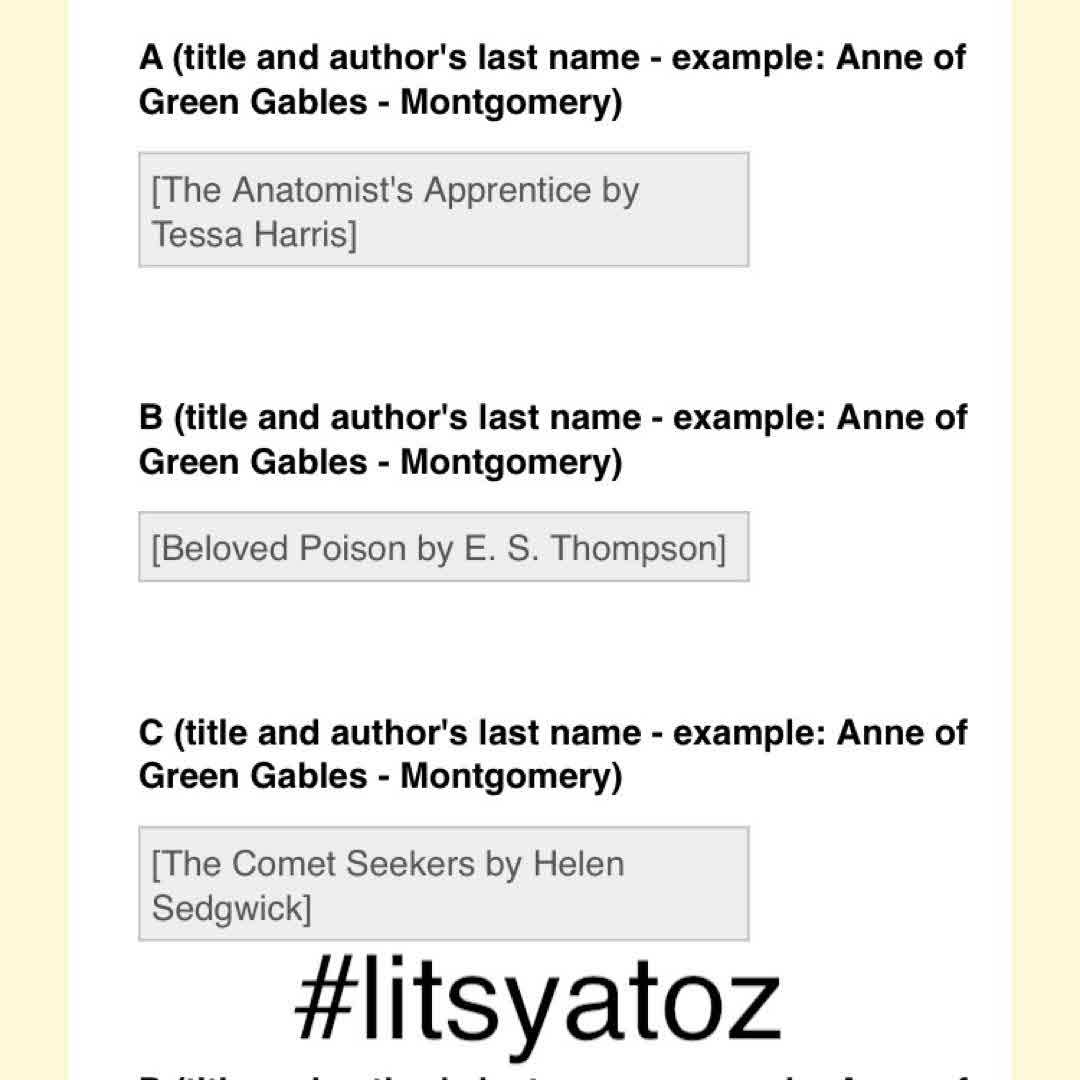The image size is (1080, 1080).
Task: Click "Green Gables - Montgomery)" under question C
Action: [x=380, y=777]
